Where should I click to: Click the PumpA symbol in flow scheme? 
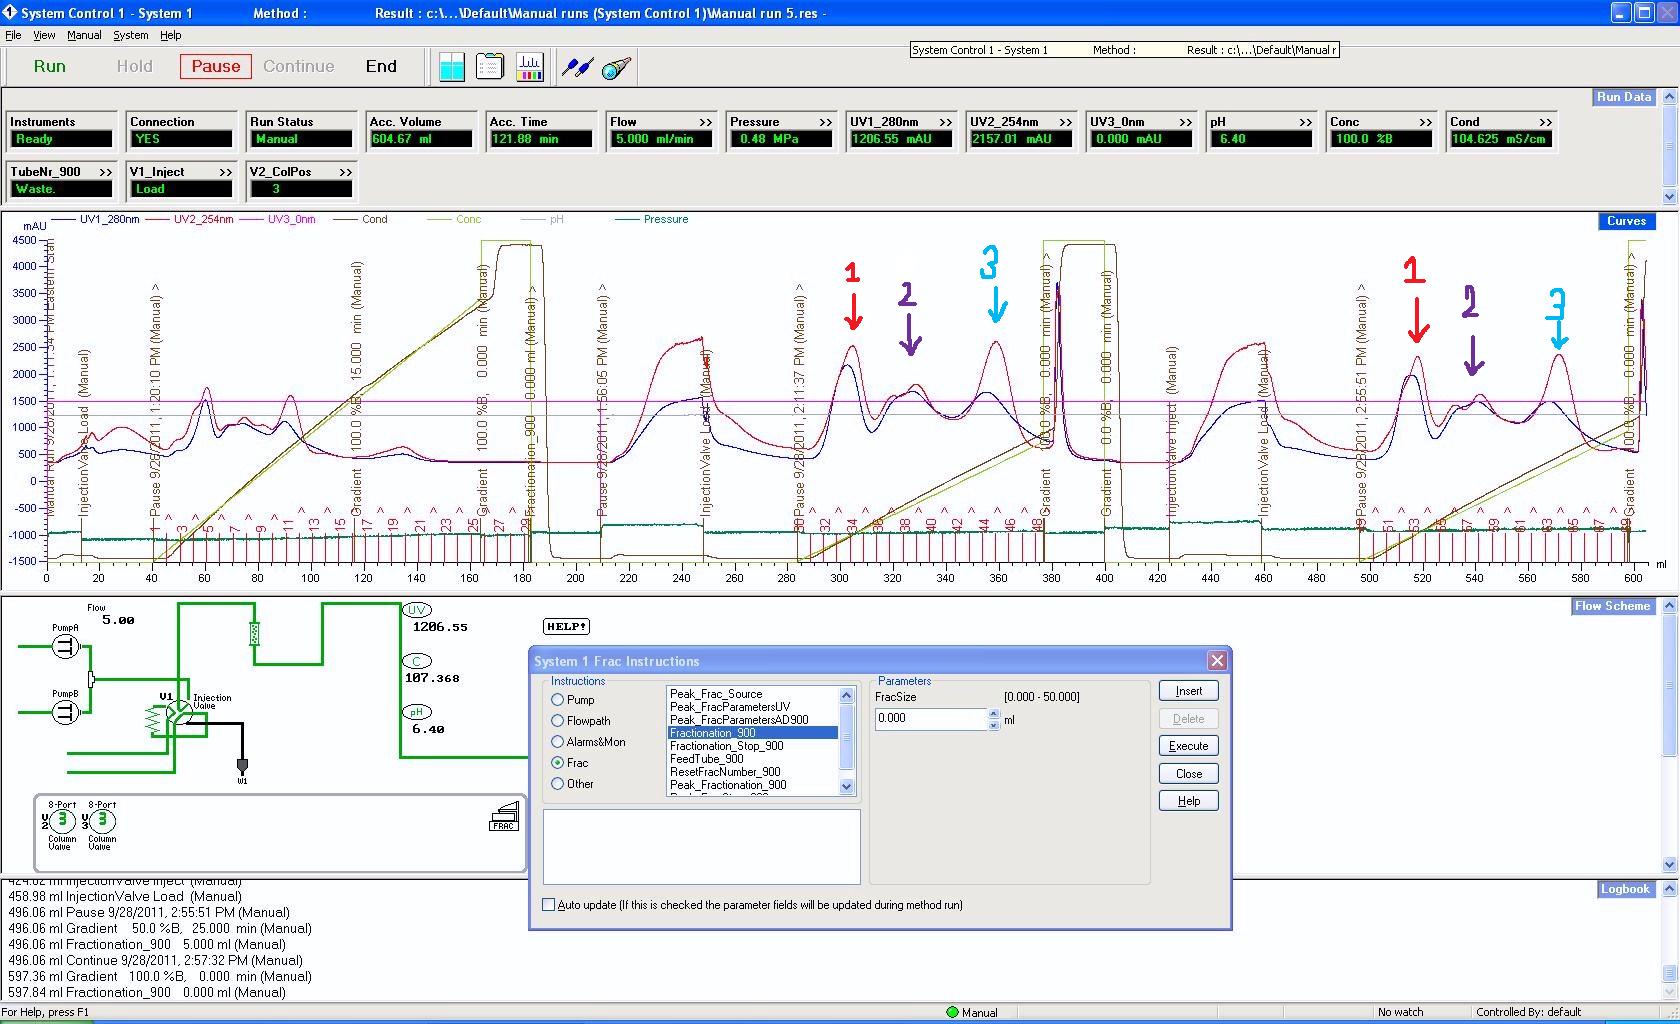coord(65,647)
